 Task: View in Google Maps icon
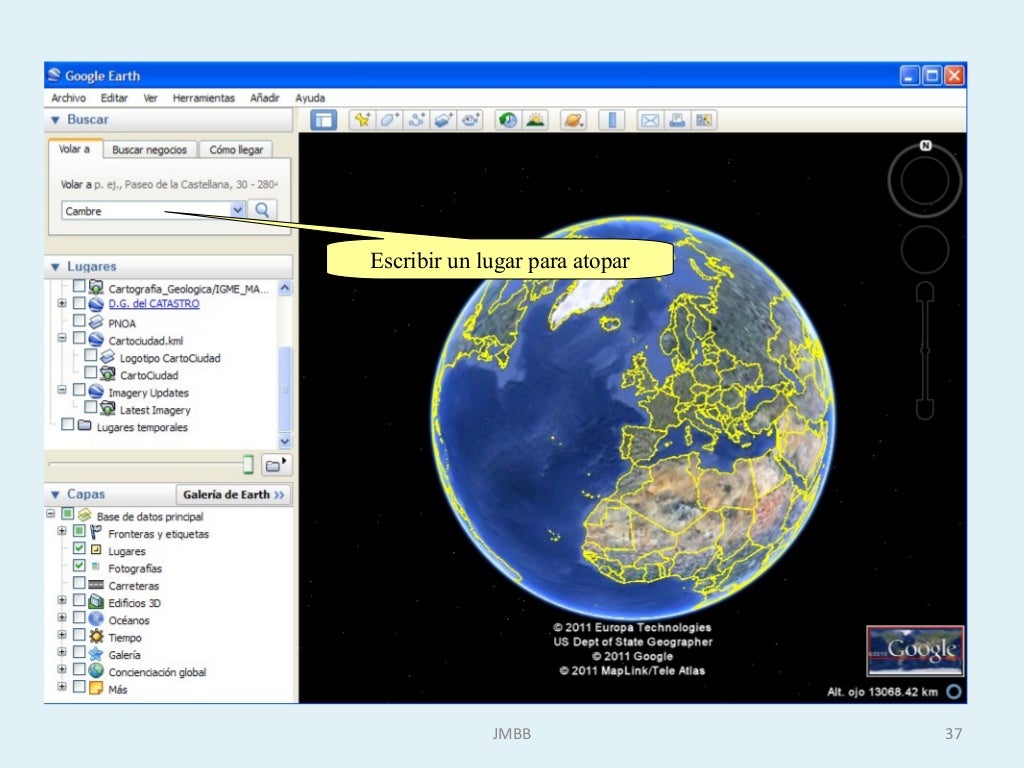coord(704,120)
